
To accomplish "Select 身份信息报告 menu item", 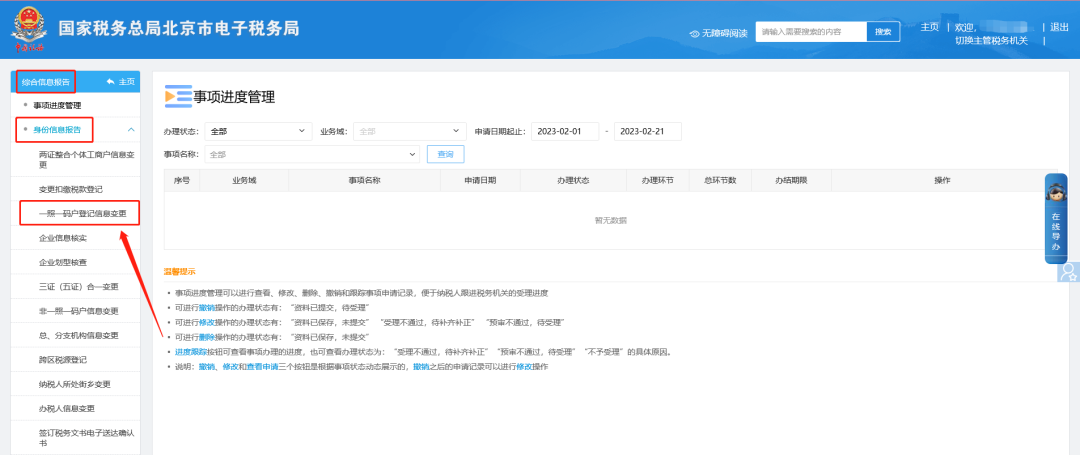I will click(x=57, y=129).
